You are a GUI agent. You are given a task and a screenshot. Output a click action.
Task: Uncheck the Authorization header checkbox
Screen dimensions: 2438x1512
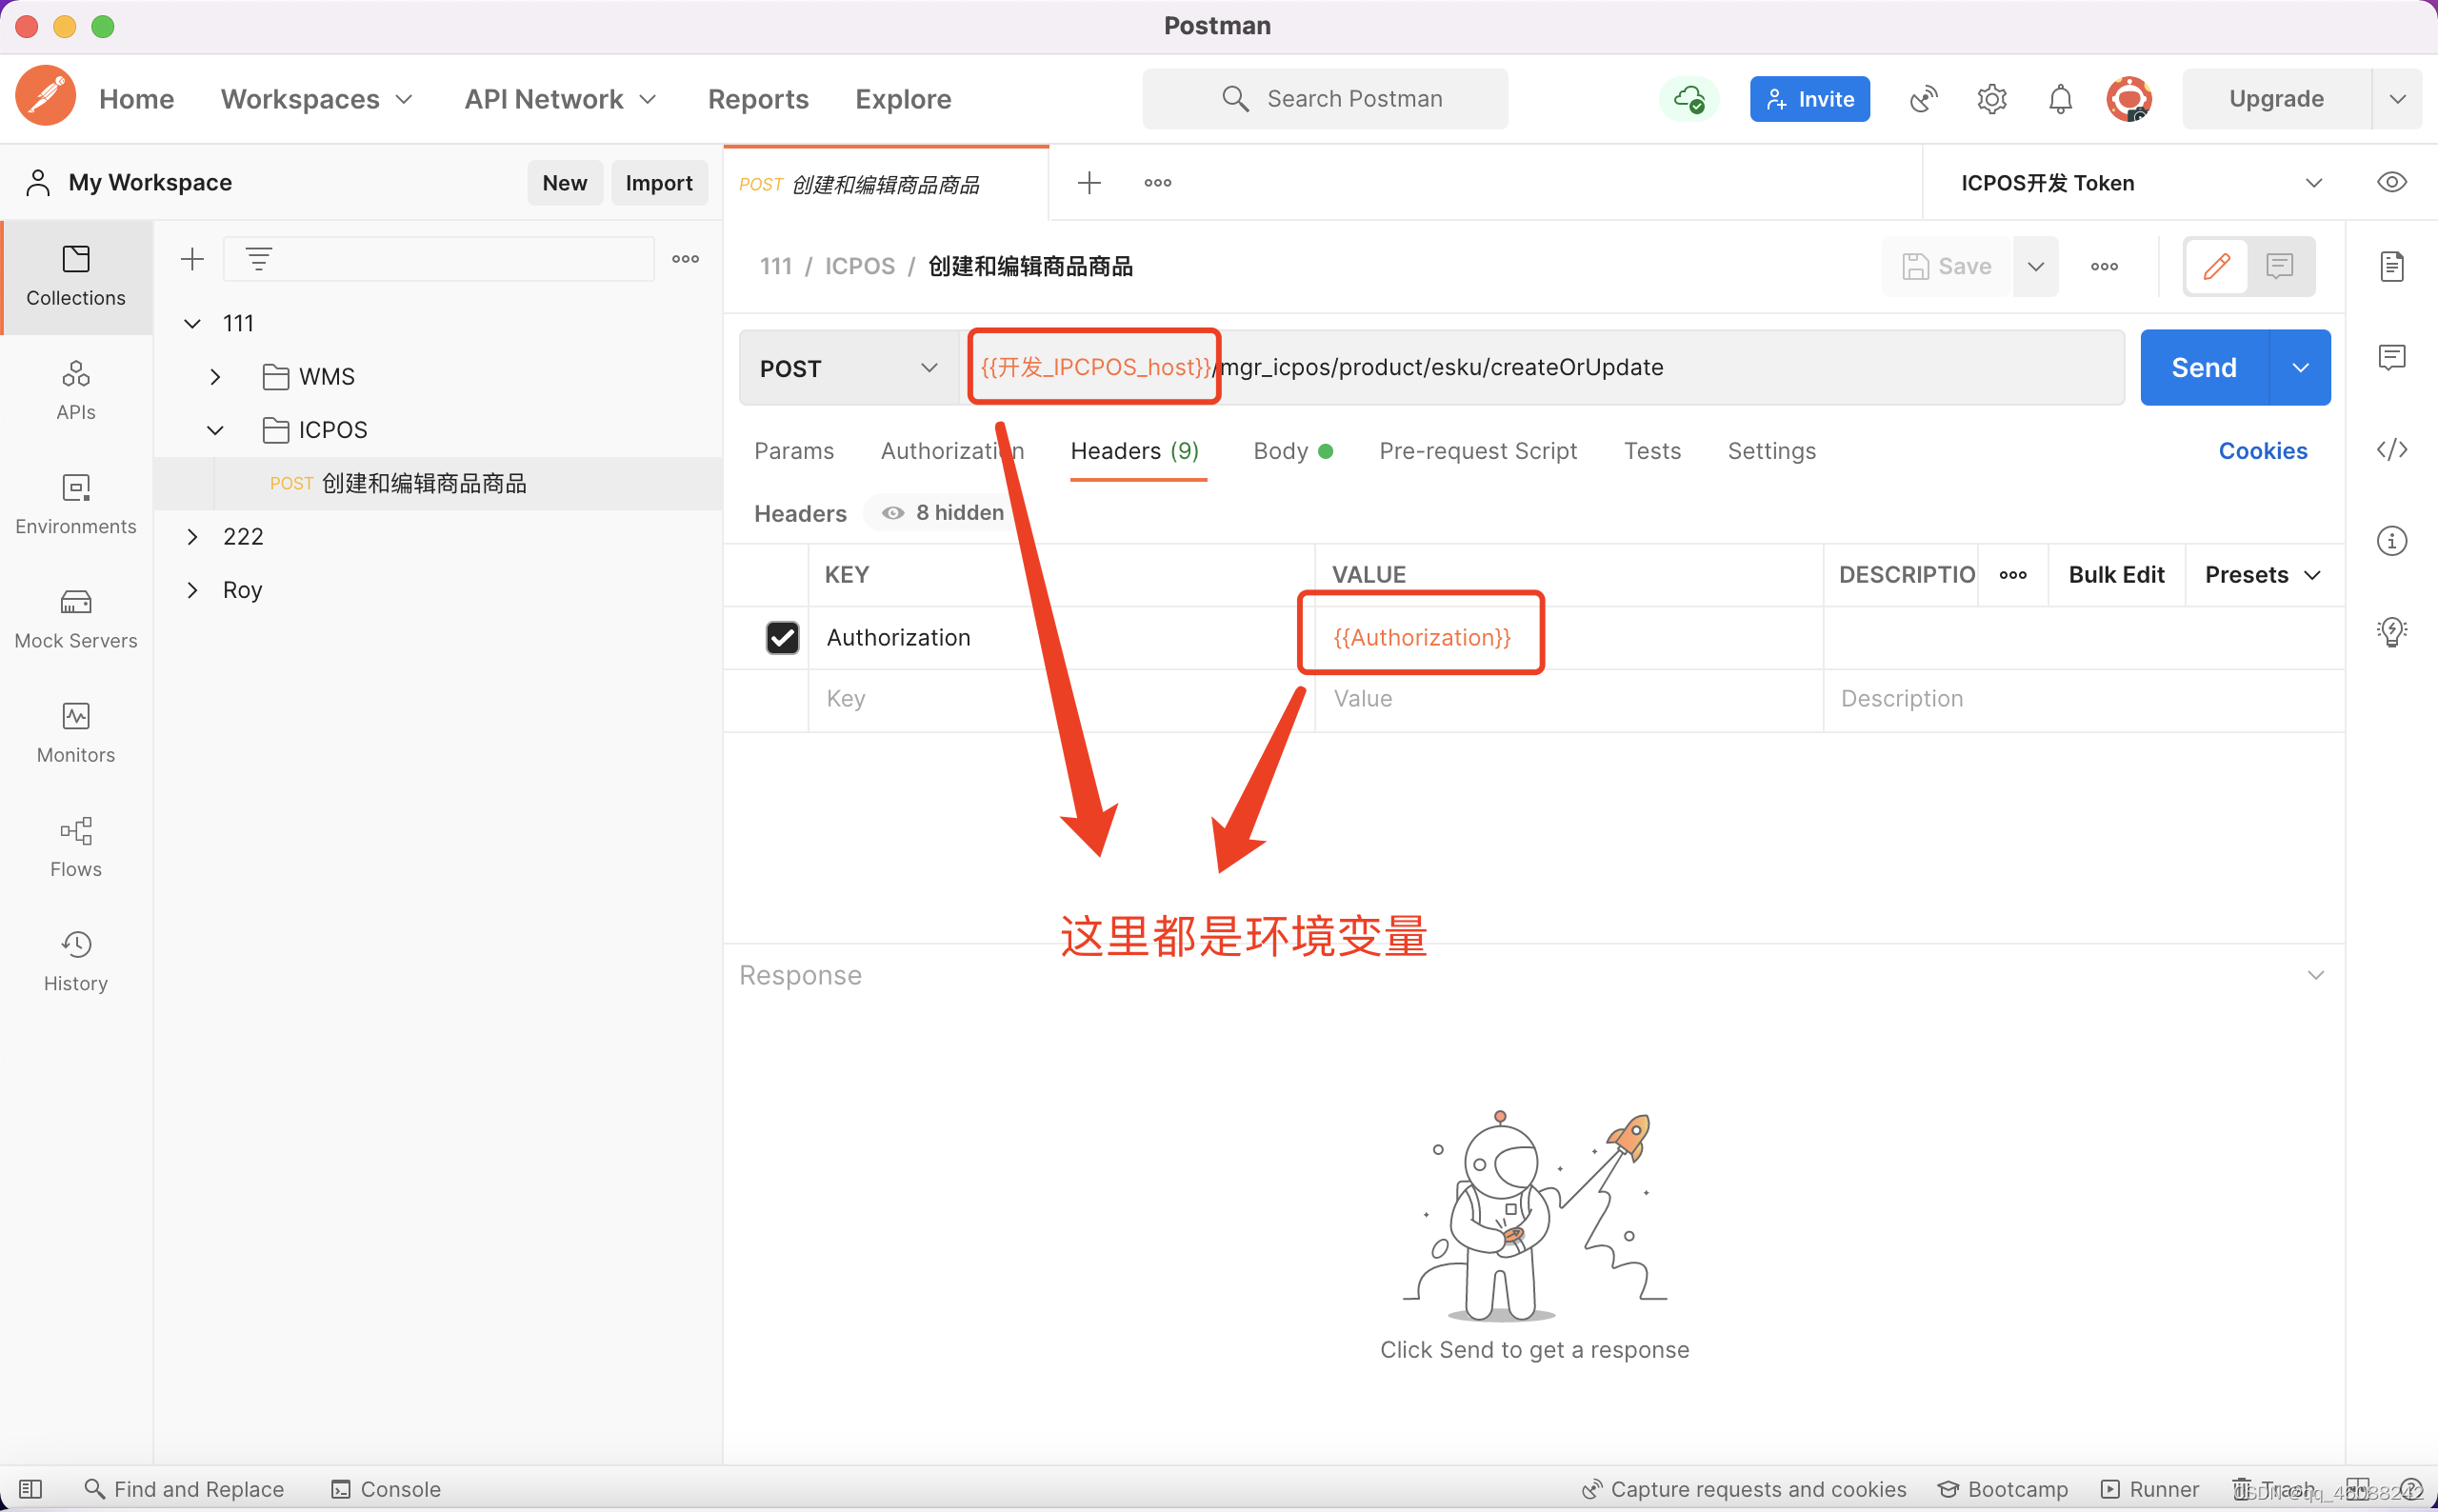[782, 637]
